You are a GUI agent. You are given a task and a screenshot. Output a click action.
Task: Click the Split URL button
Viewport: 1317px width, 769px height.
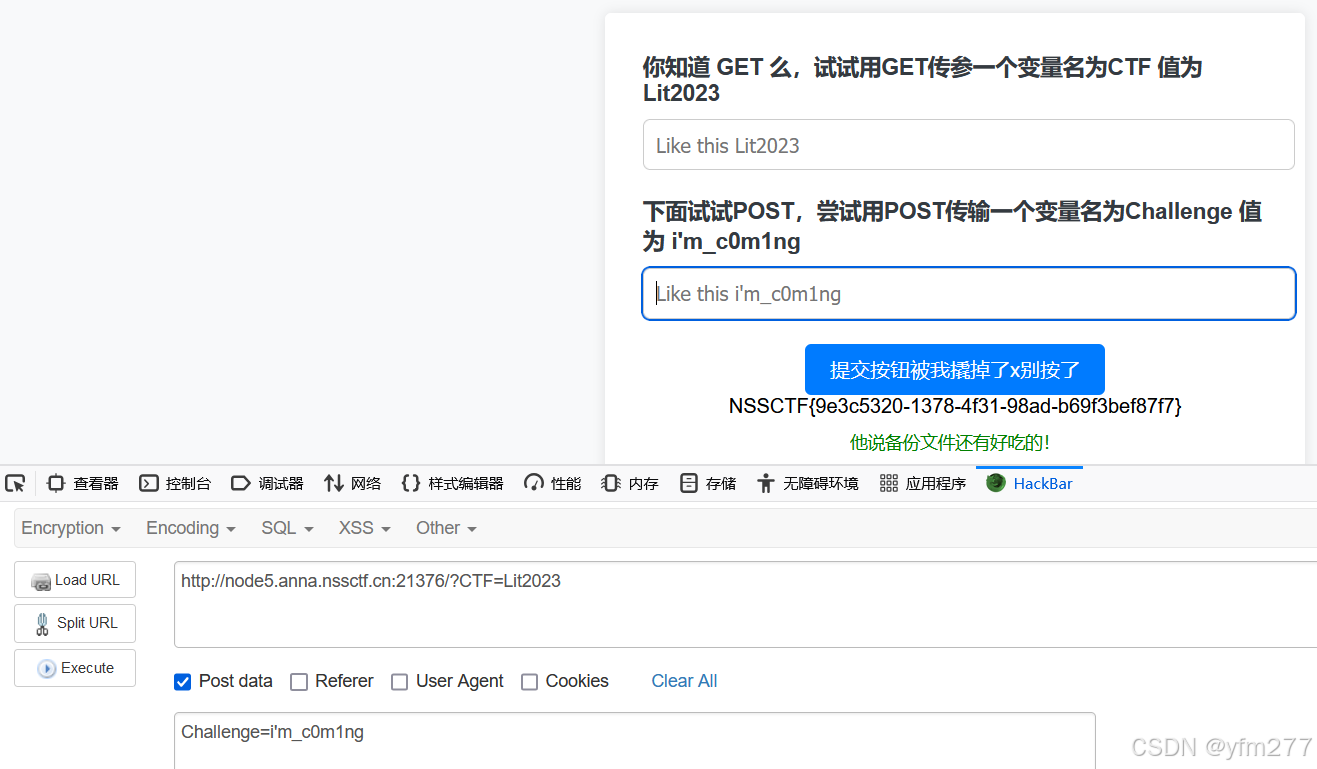click(75, 623)
